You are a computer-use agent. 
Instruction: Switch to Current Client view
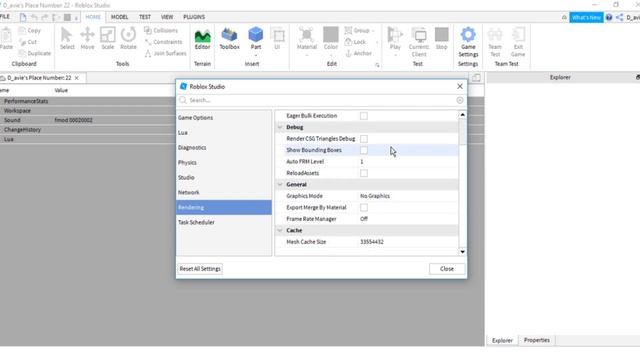tap(419, 42)
